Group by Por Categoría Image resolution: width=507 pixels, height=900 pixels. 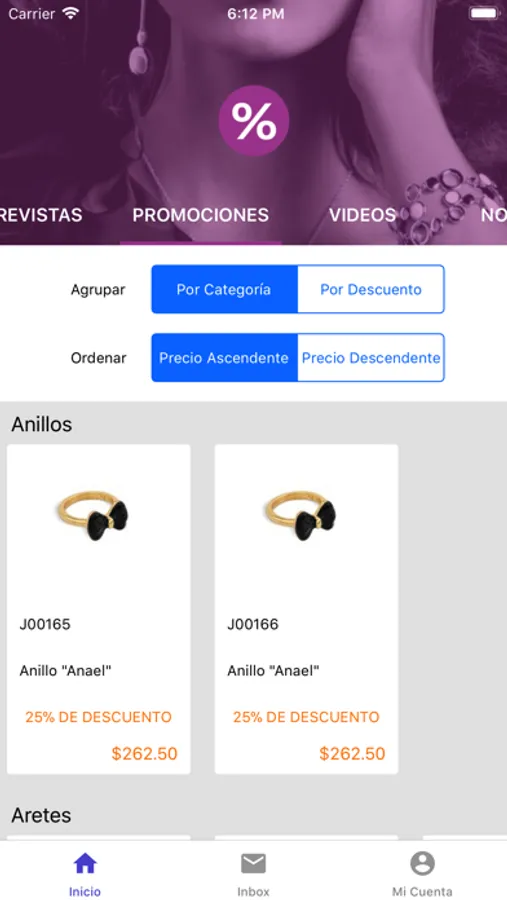click(225, 289)
